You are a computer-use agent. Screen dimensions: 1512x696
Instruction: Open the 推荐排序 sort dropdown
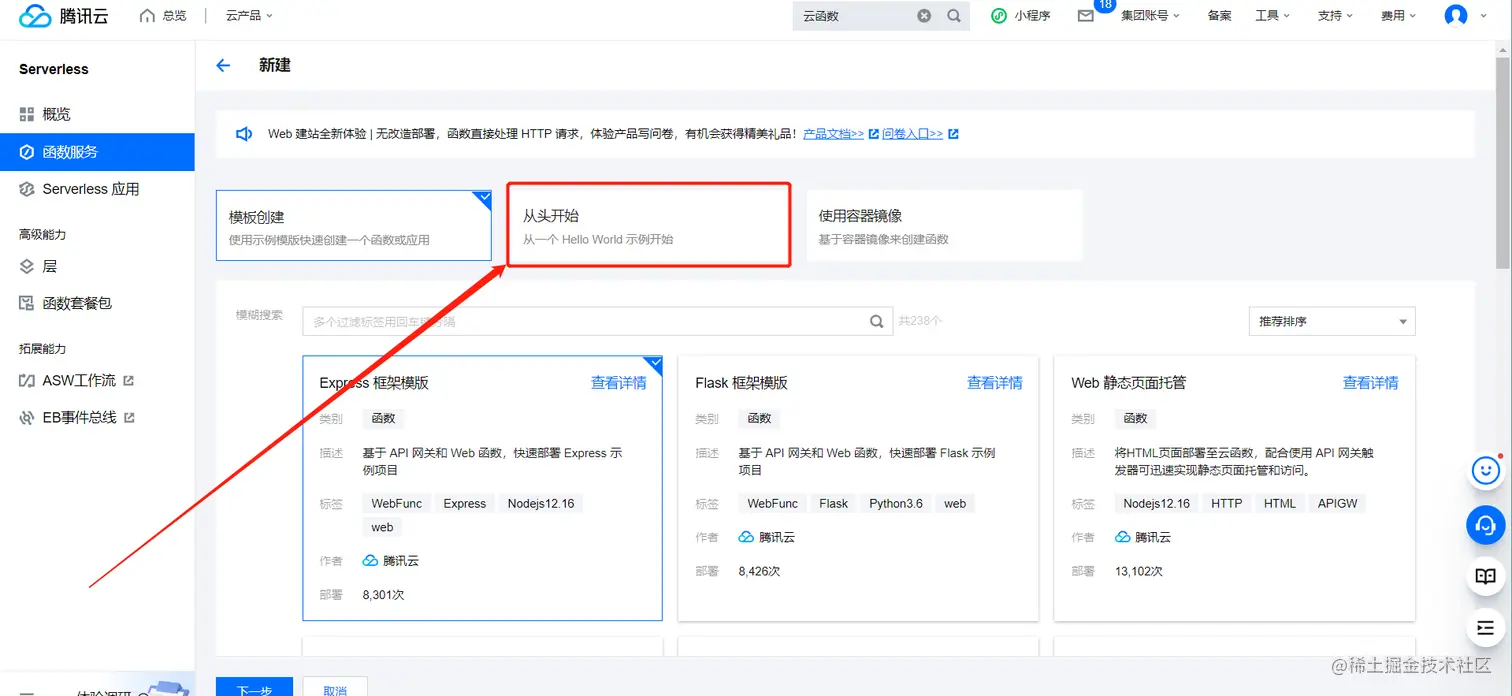(x=1332, y=321)
